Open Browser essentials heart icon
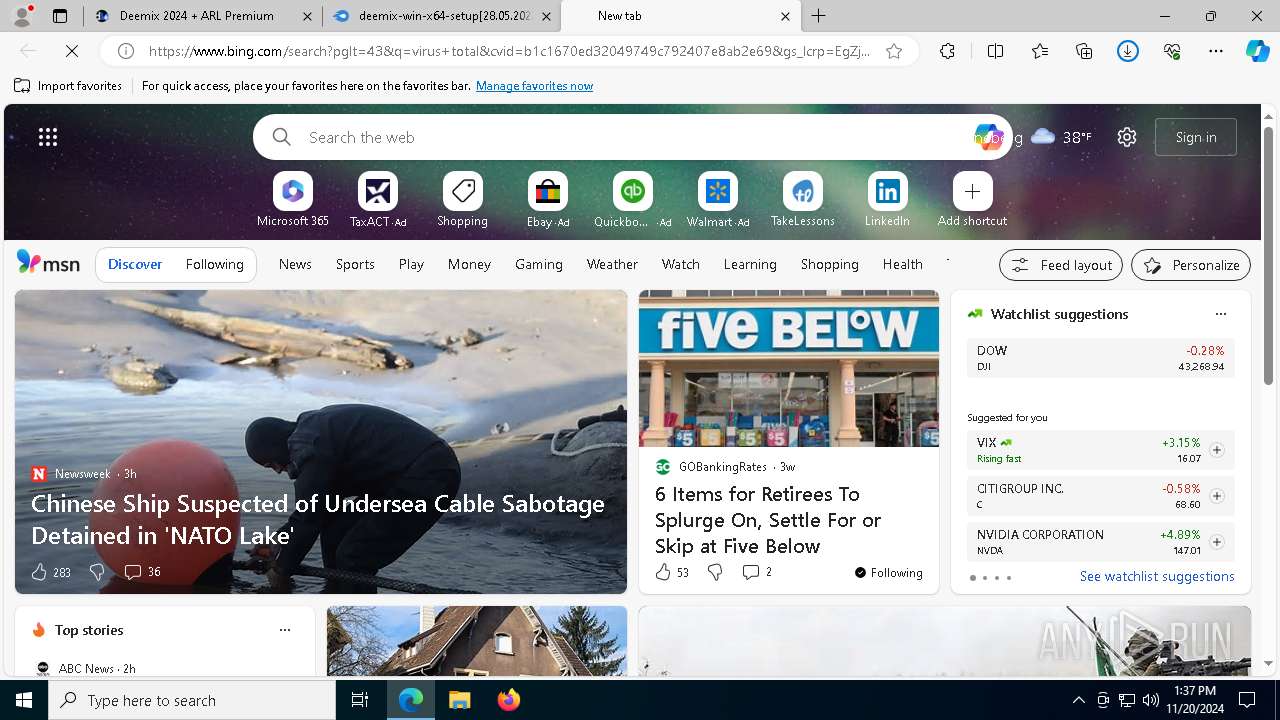1280x720 pixels. point(1172,50)
